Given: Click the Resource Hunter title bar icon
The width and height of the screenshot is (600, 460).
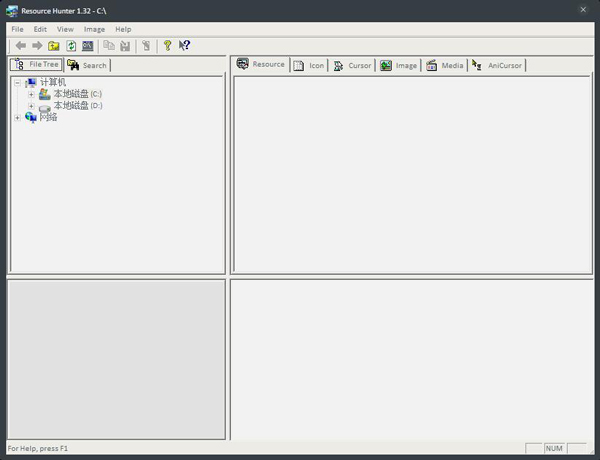Looking at the screenshot, I should [12, 11].
